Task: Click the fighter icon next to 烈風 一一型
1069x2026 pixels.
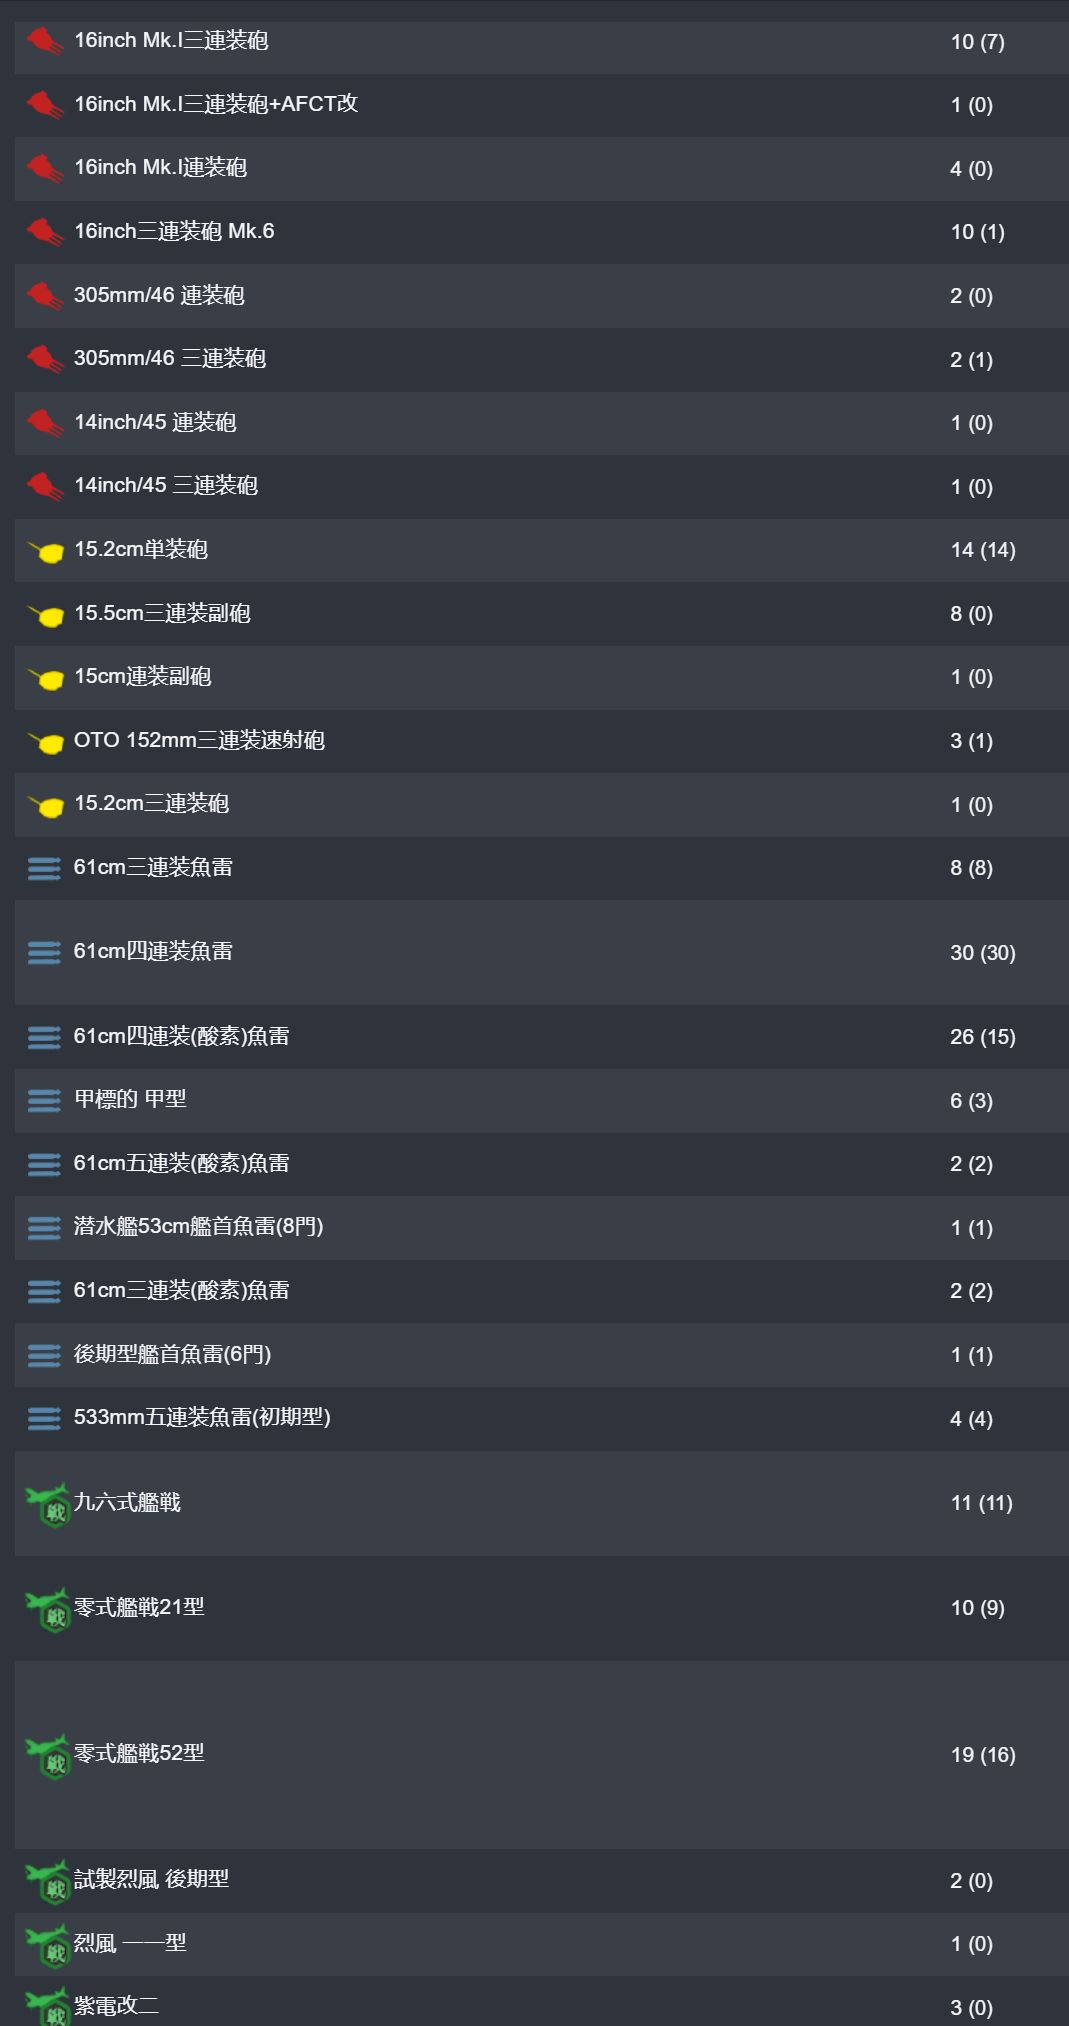Action: 47,1946
